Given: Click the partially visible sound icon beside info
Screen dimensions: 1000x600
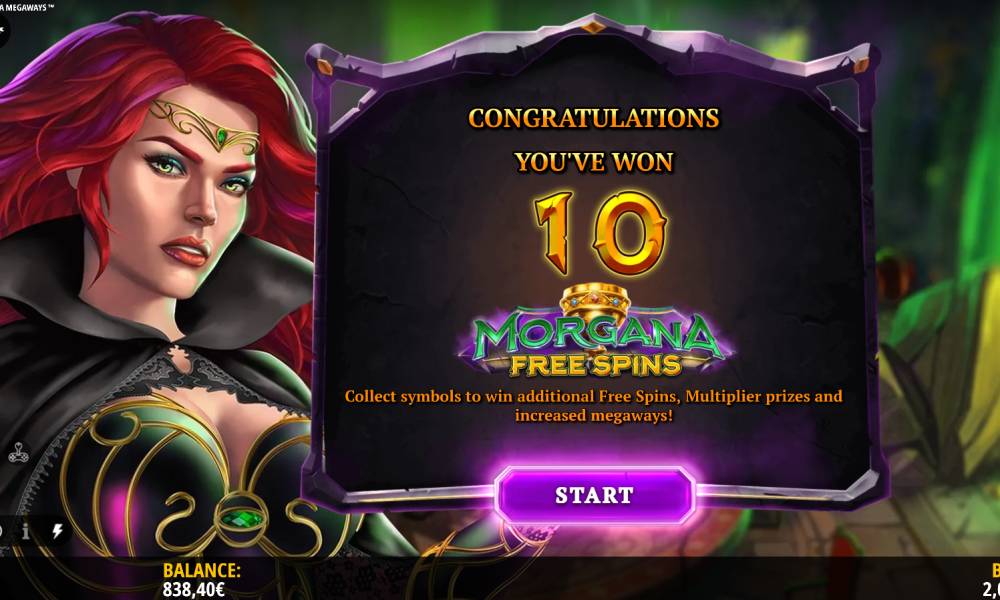Looking at the screenshot, I should click(1, 531).
